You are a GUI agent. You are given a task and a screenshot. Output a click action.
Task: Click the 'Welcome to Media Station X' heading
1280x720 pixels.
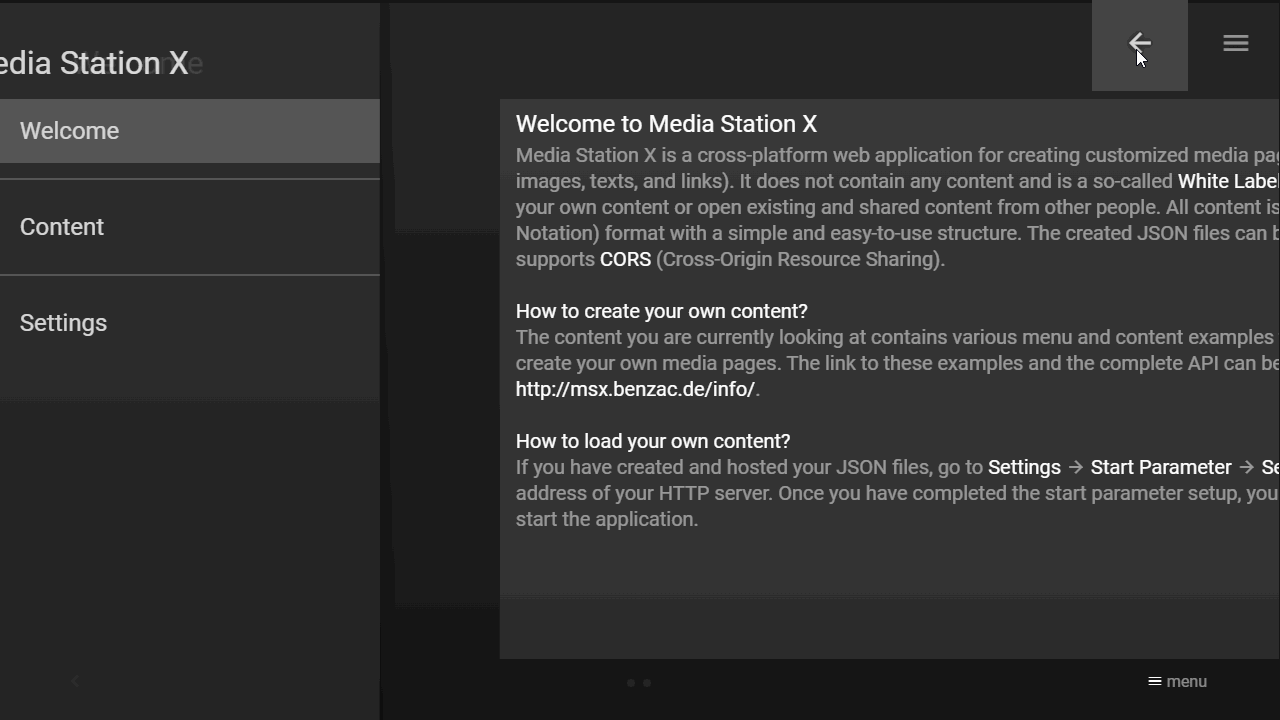[666, 124]
